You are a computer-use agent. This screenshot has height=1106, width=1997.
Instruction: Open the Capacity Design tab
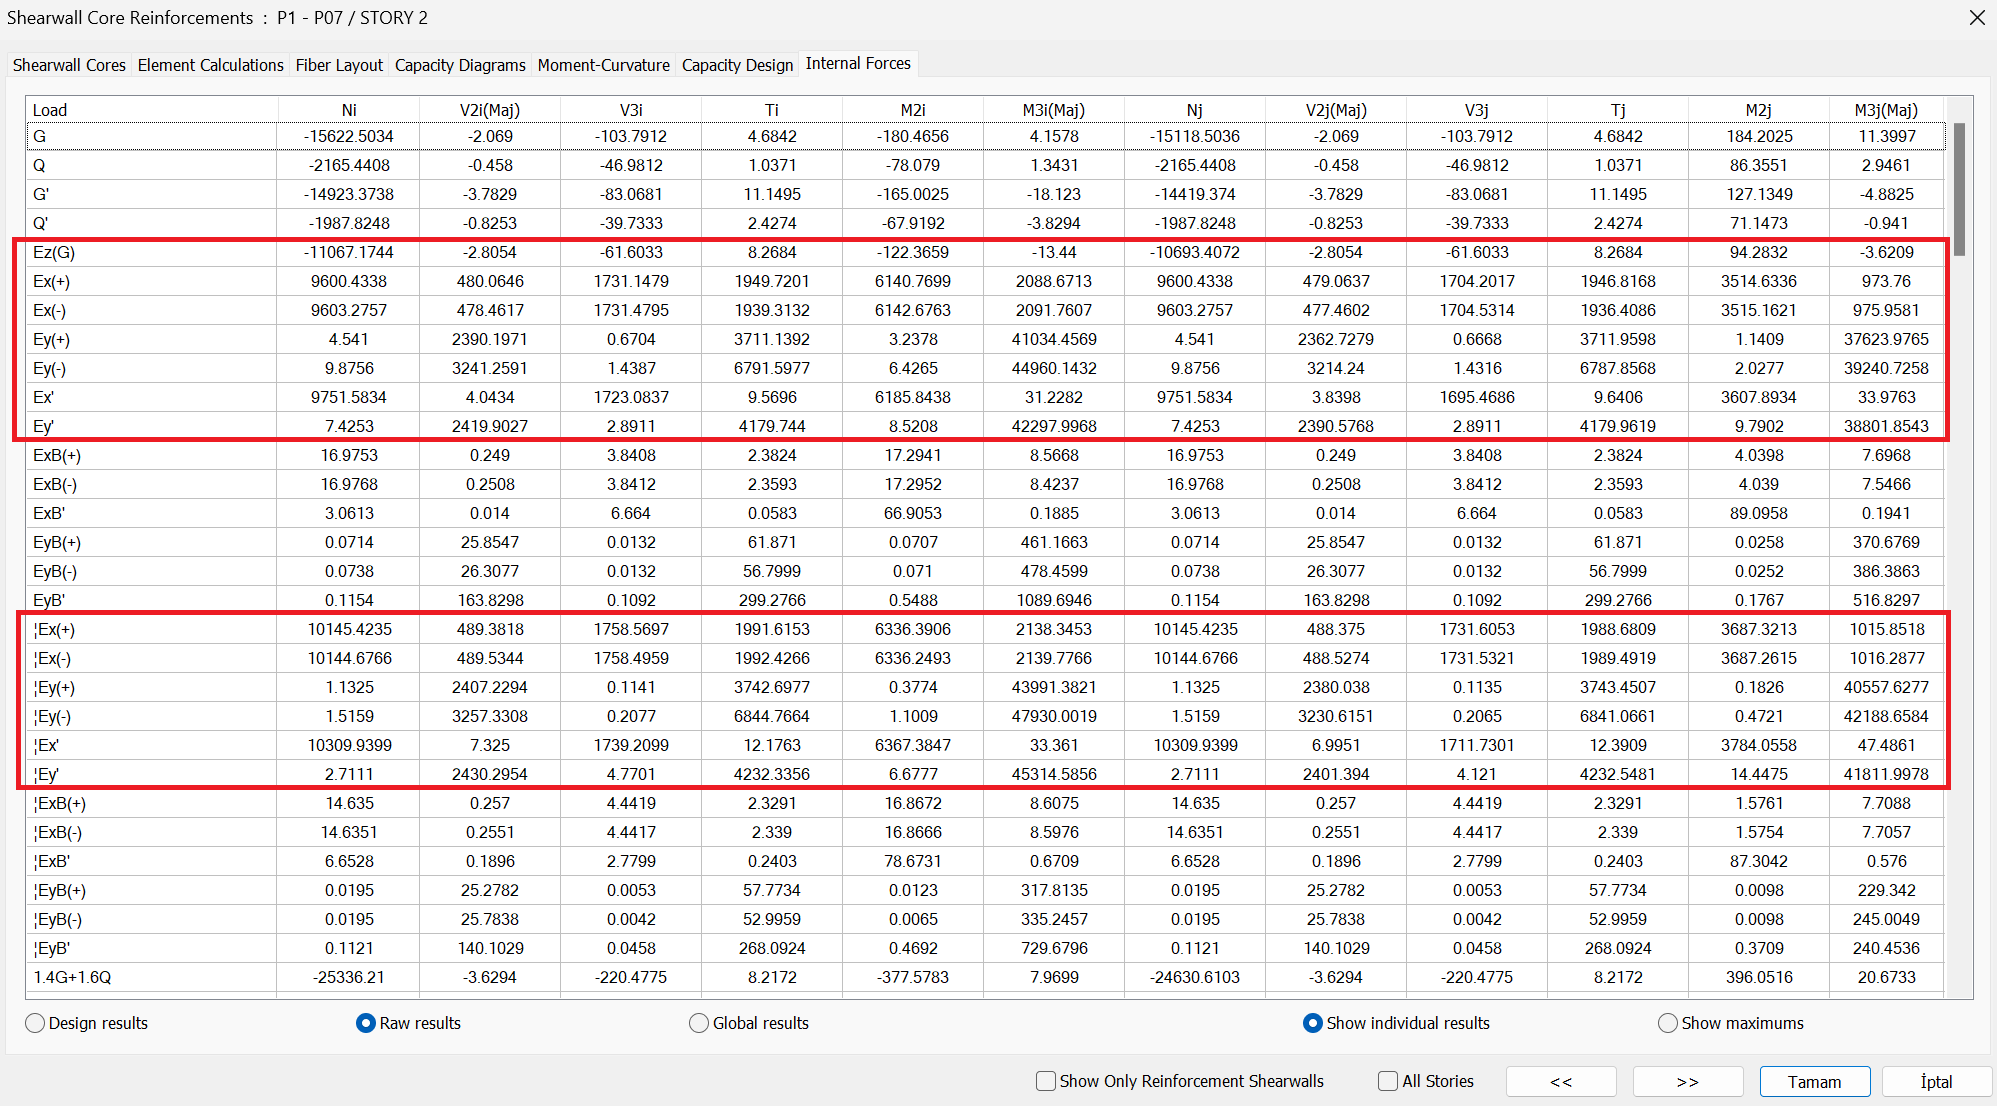click(x=737, y=65)
